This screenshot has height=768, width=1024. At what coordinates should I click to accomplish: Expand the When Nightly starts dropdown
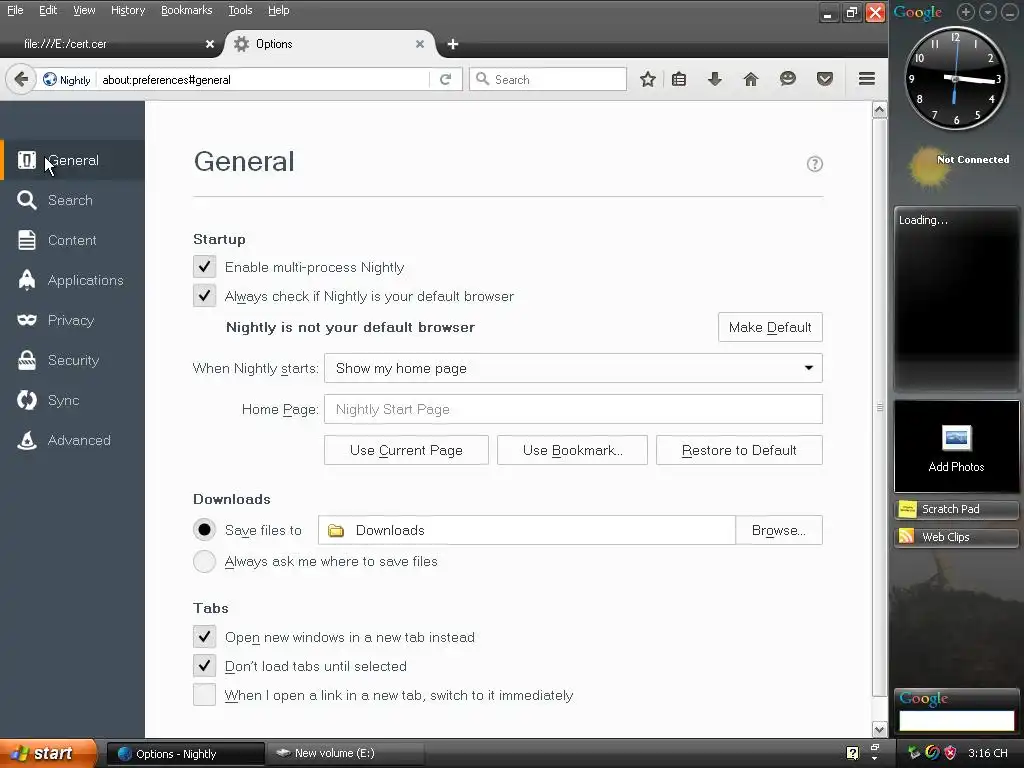point(573,368)
